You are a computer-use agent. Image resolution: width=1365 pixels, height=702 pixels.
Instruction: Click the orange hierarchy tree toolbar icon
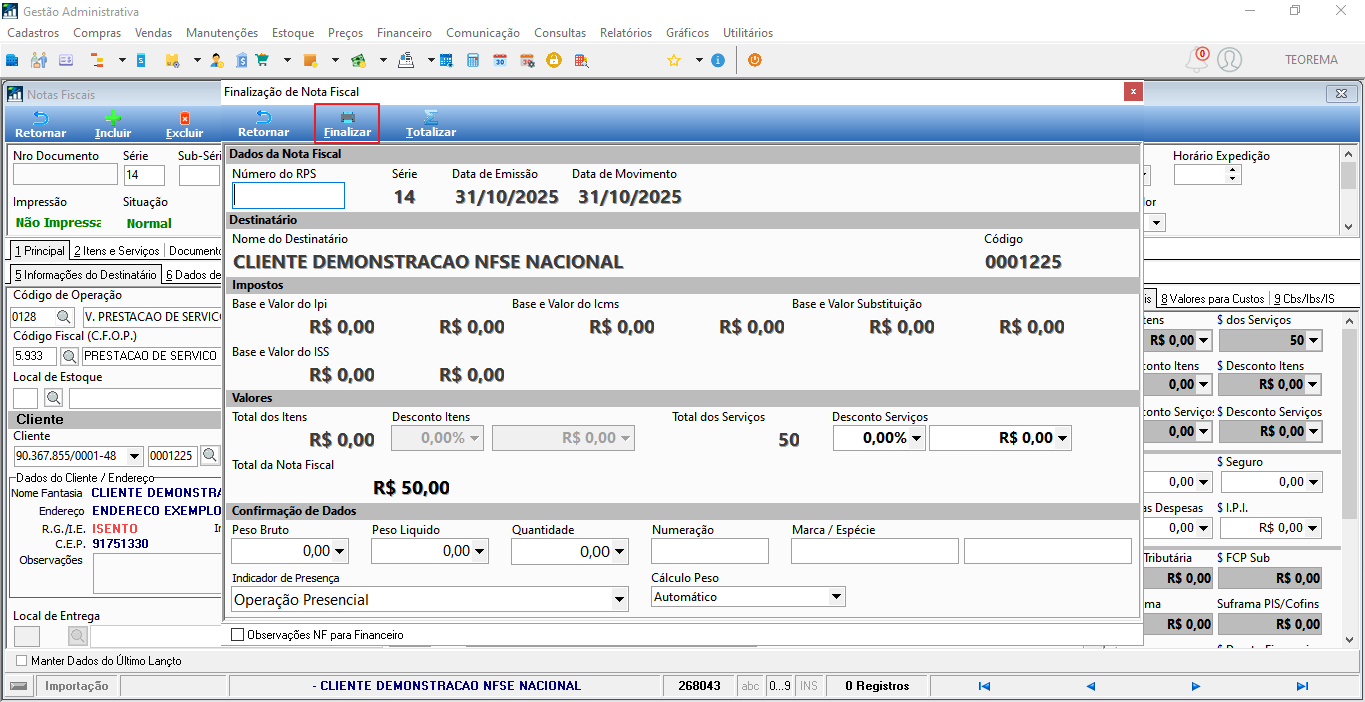click(x=98, y=60)
